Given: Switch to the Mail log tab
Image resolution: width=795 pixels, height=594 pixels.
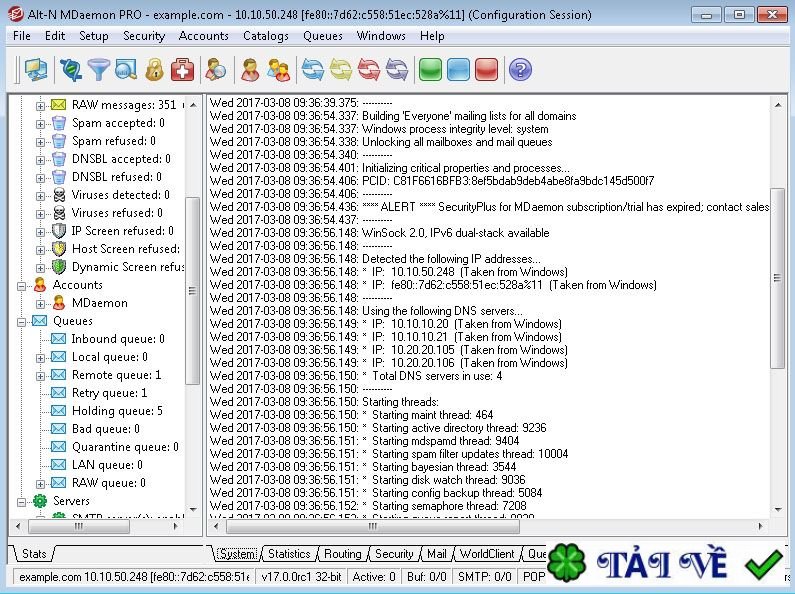Looking at the screenshot, I should click(437, 554).
